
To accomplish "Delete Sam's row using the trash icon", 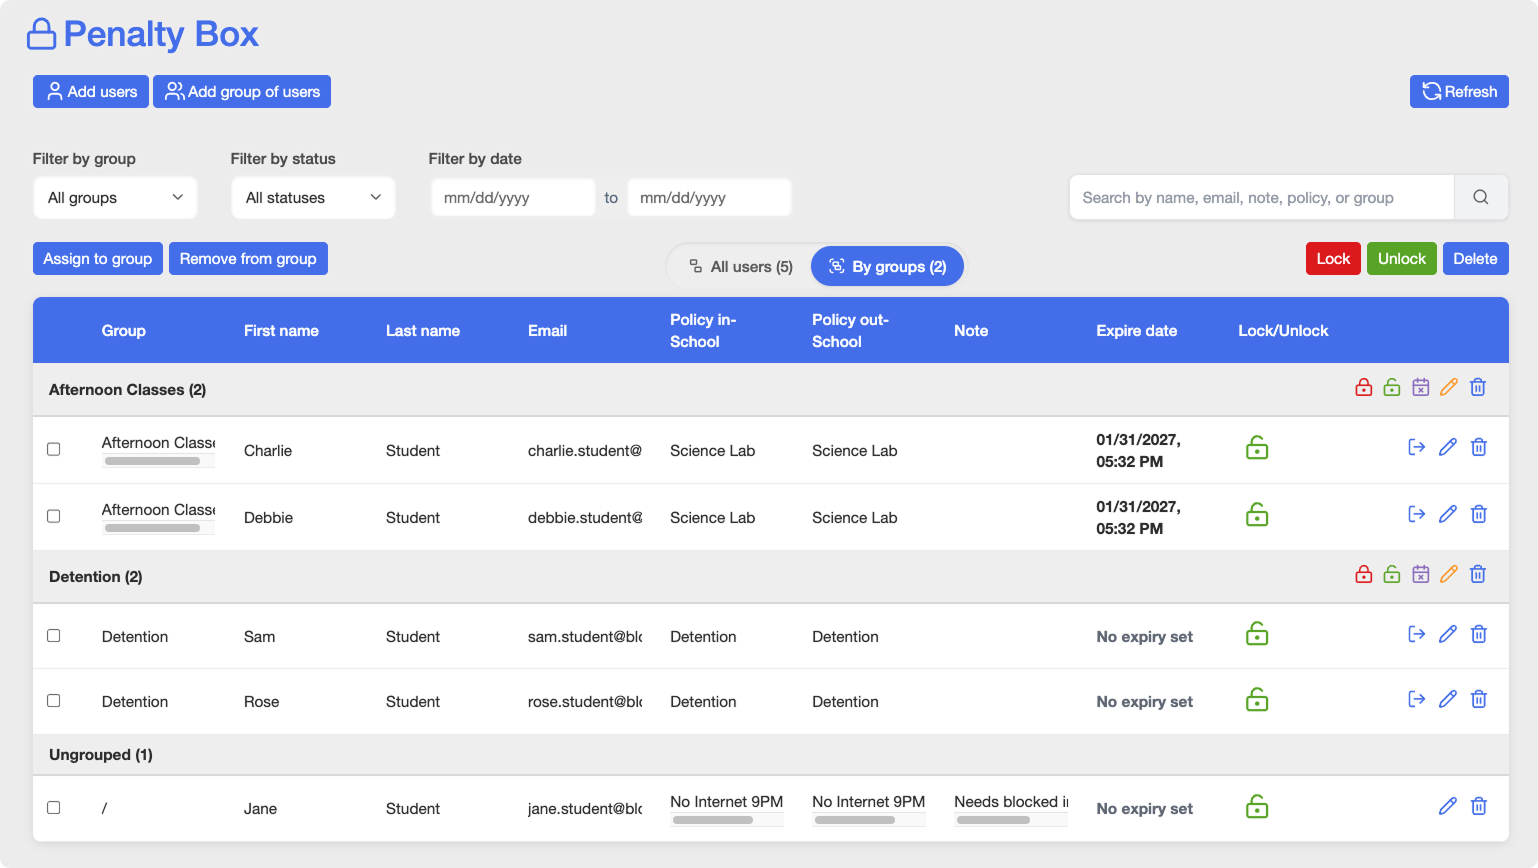I will pos(1479,635).
